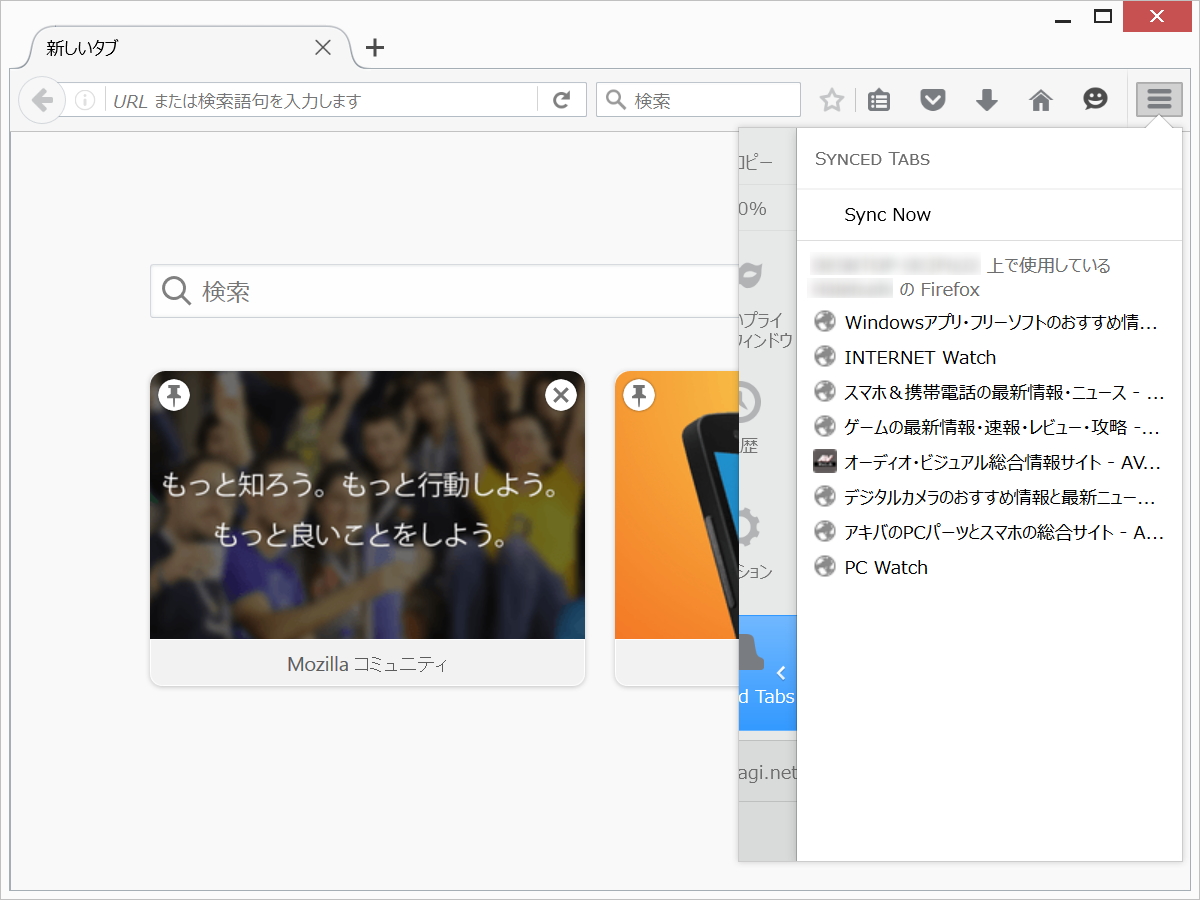Focus the 検索 search box on the page
Viewport: 1200px width, 900px height.
click(400, 291)
